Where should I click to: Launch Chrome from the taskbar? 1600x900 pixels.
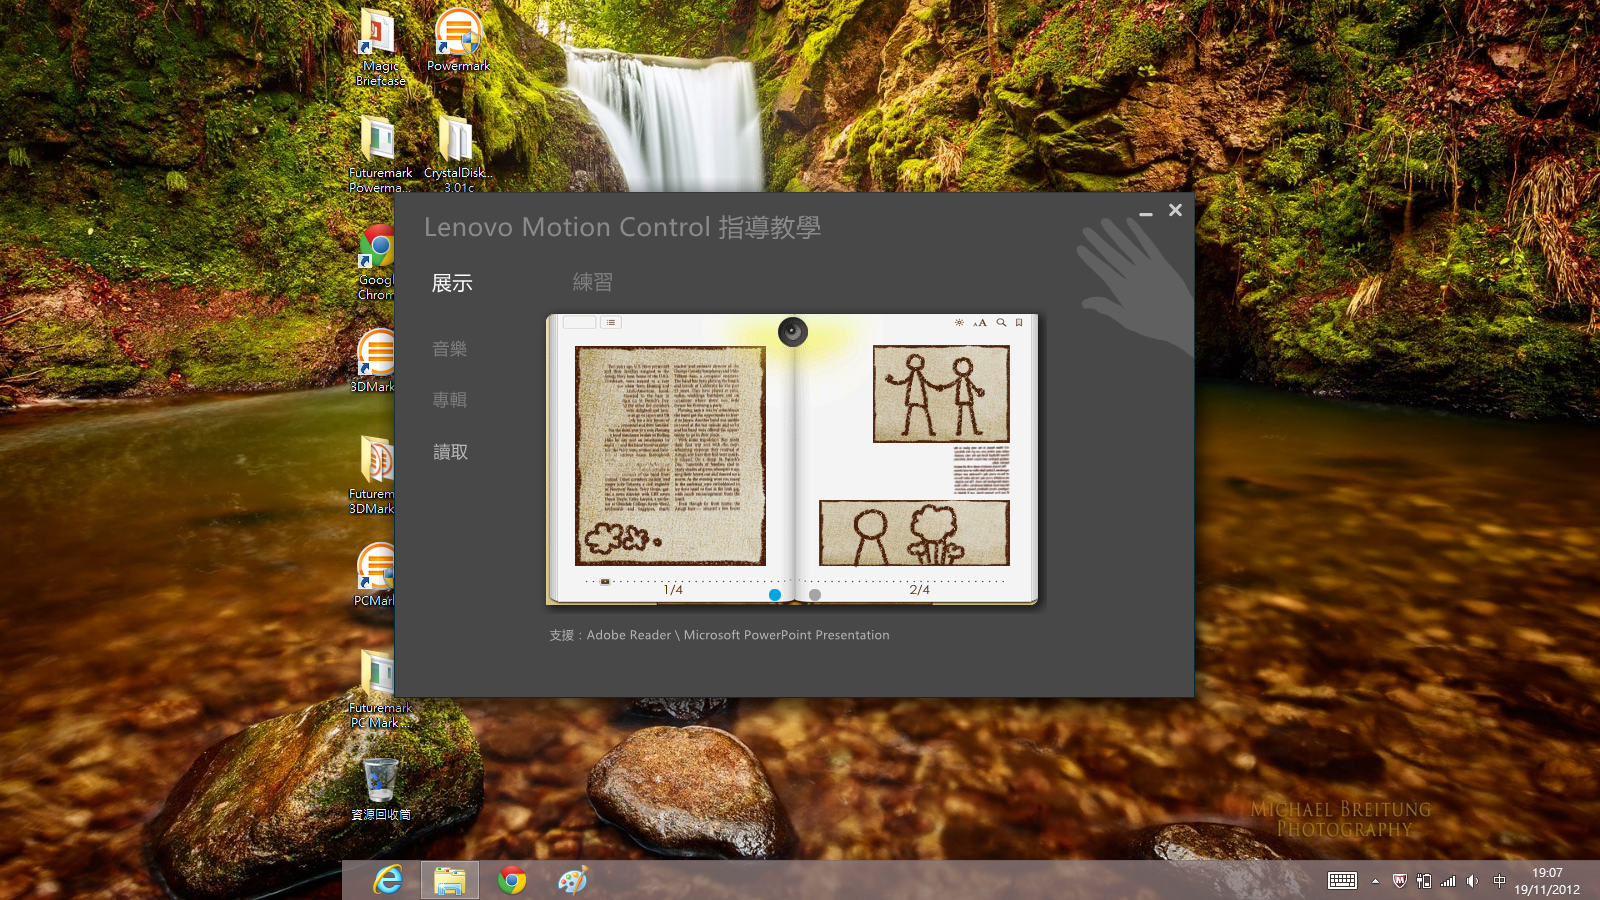coord(512,880)
